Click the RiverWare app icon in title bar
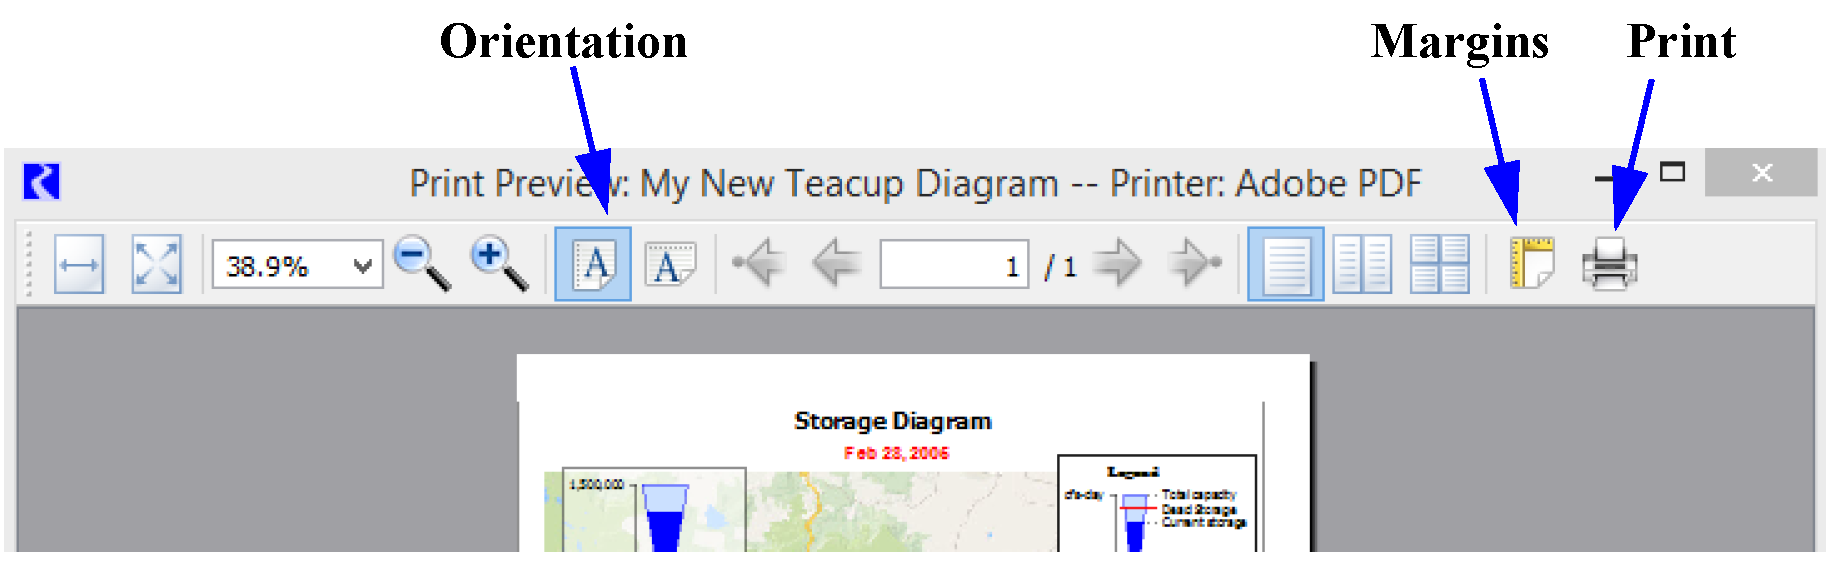 click(42, 182)
